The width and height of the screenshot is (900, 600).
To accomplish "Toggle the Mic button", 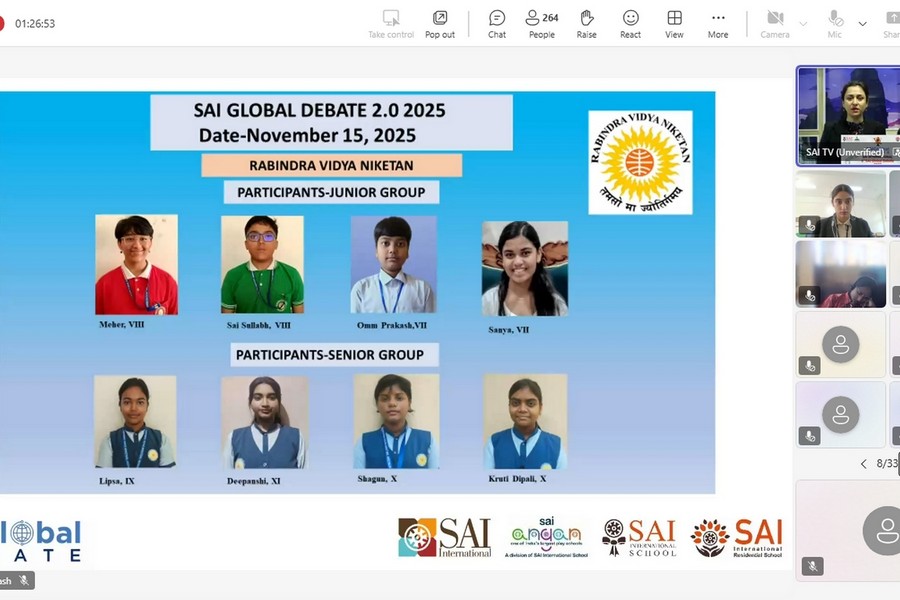I will pyautogui.click(x=835, y=23).
